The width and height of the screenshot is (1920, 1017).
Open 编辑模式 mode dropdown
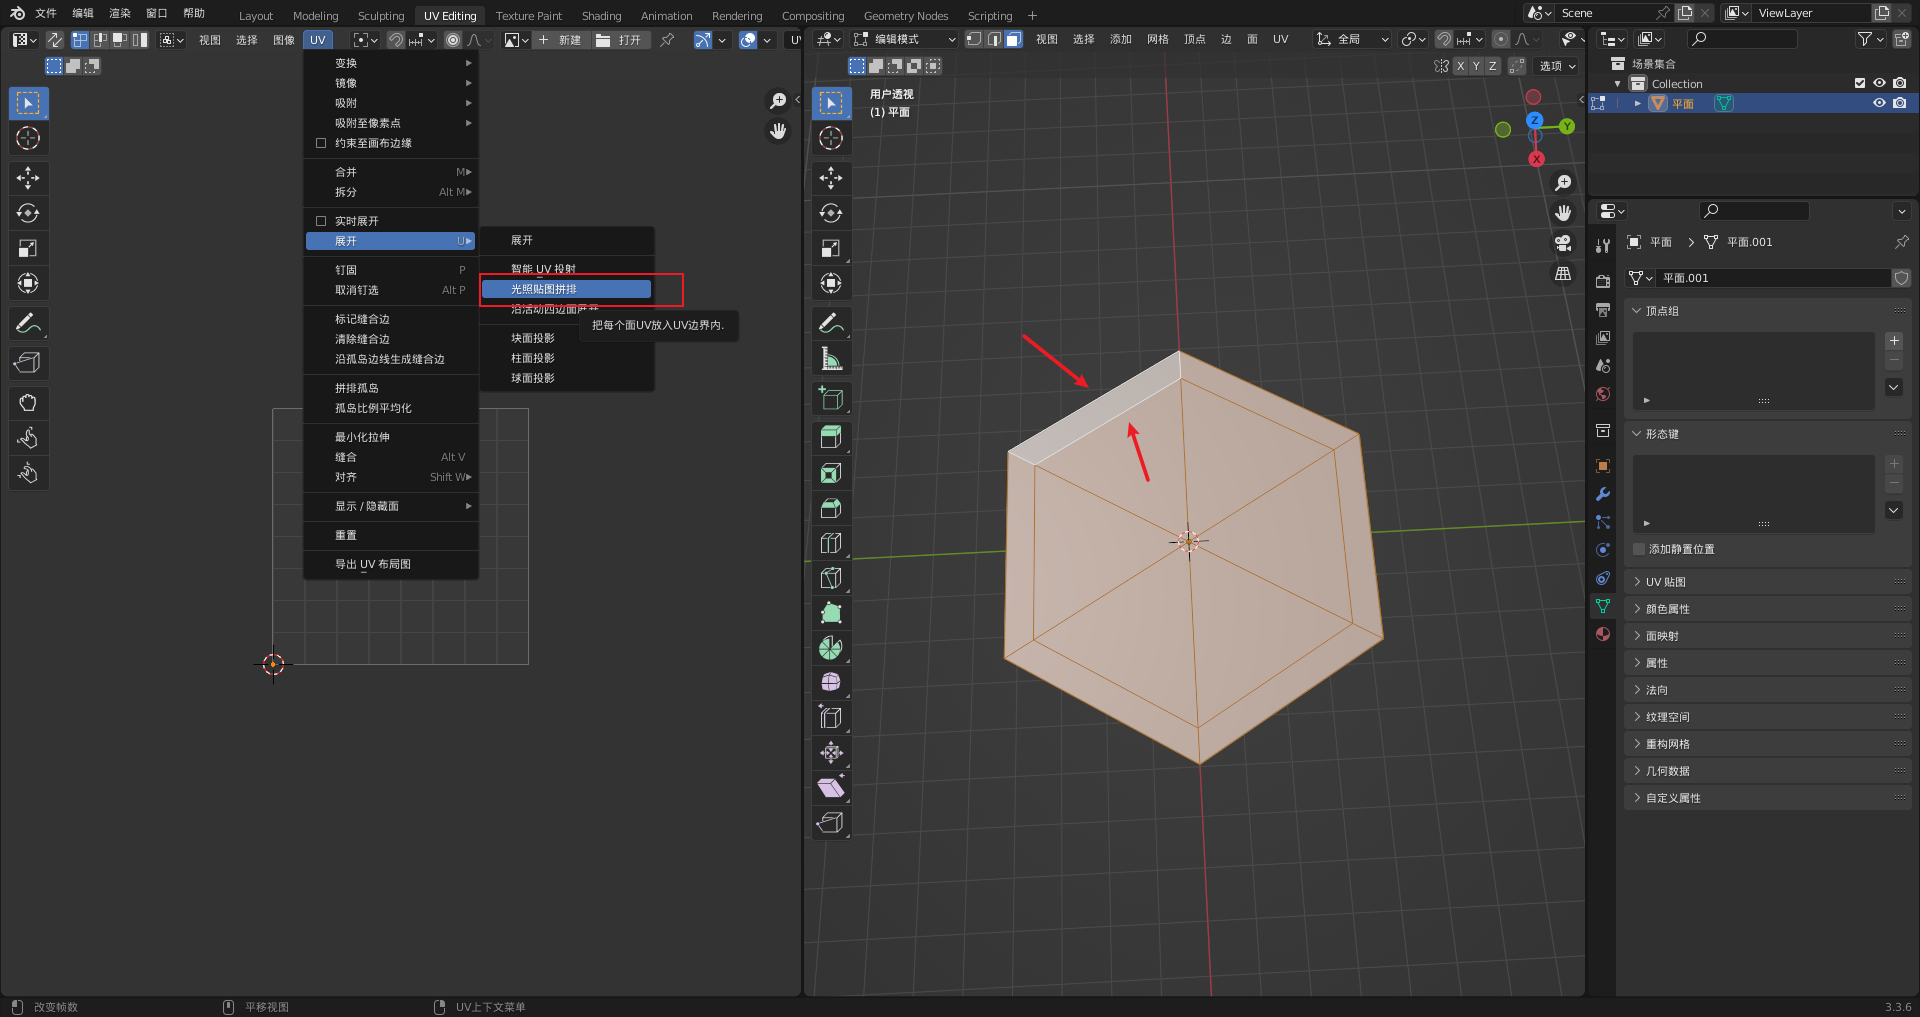[905, 39]
